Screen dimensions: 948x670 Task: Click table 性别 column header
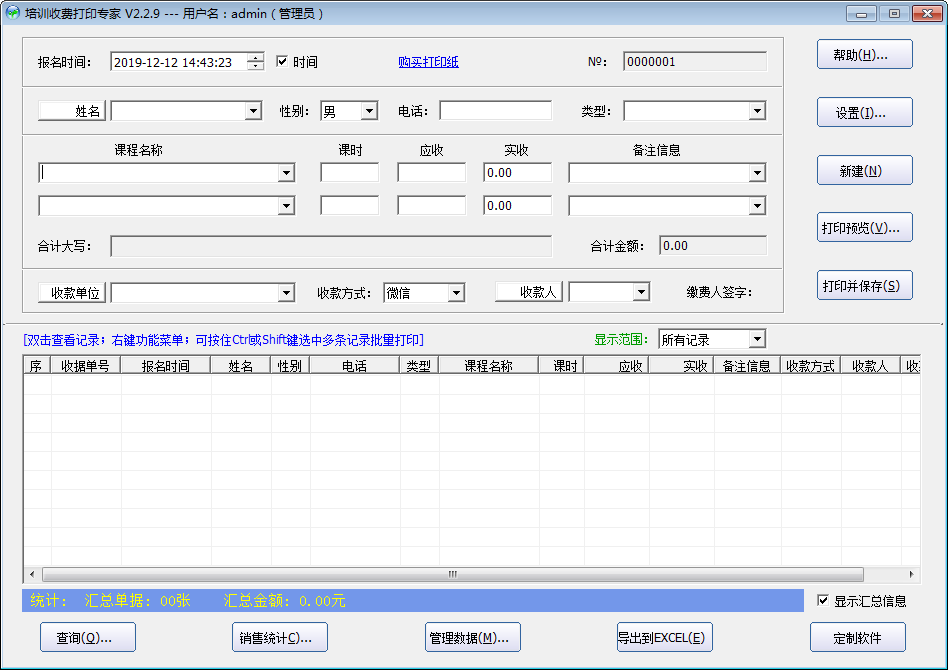click(x=290, y=366)
